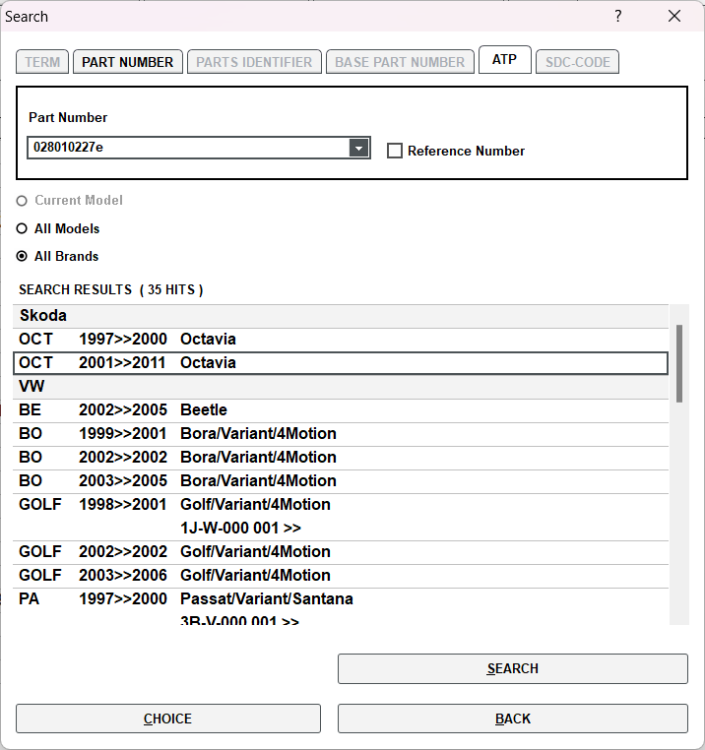This screenshot has width=705, height=750.
Task: Click inside the Part Number input field
Action: [x=187, y=148]
